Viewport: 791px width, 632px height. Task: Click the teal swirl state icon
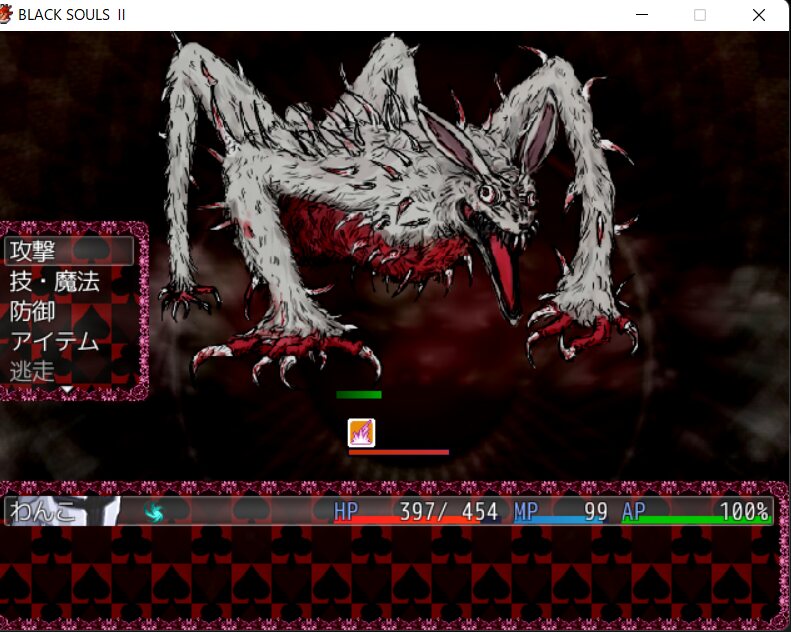(154, 511)
